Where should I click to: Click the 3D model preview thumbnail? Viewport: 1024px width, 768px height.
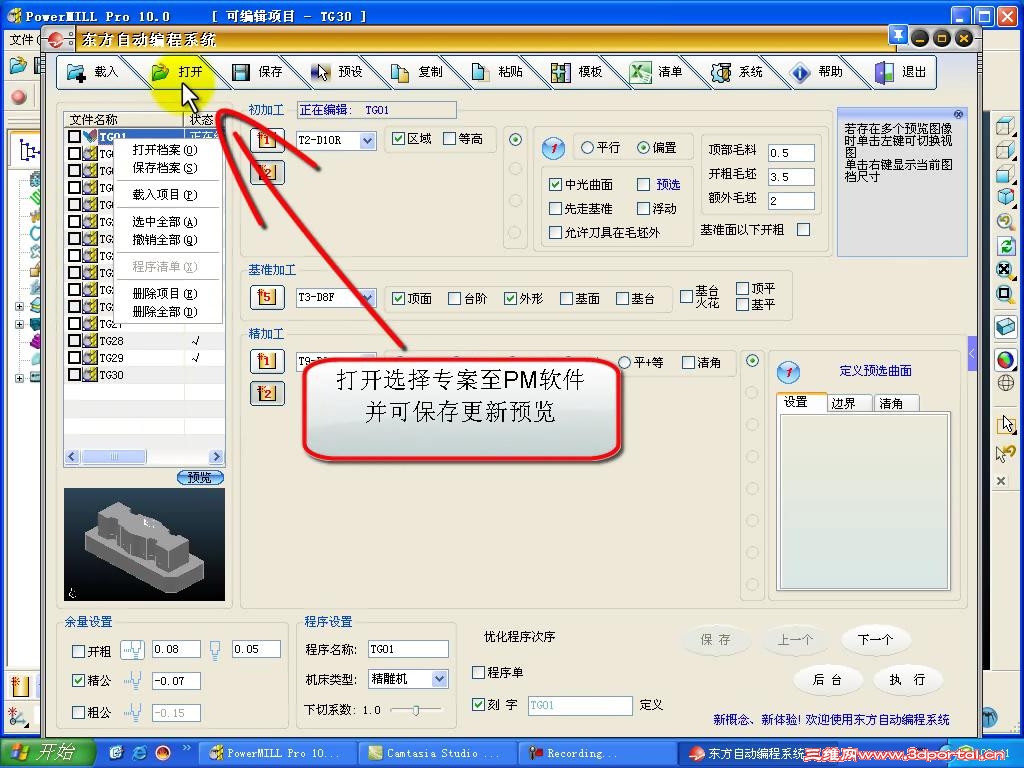point(144,545)
